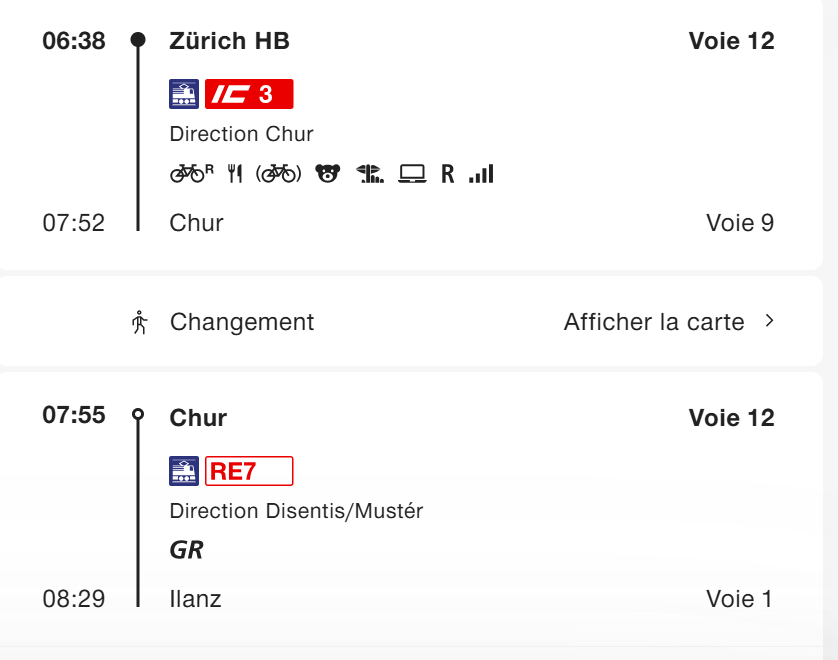Click the signpost amenity icon
Image resolution: width=838 pixels, height=660 pixels.
point(370,174)
